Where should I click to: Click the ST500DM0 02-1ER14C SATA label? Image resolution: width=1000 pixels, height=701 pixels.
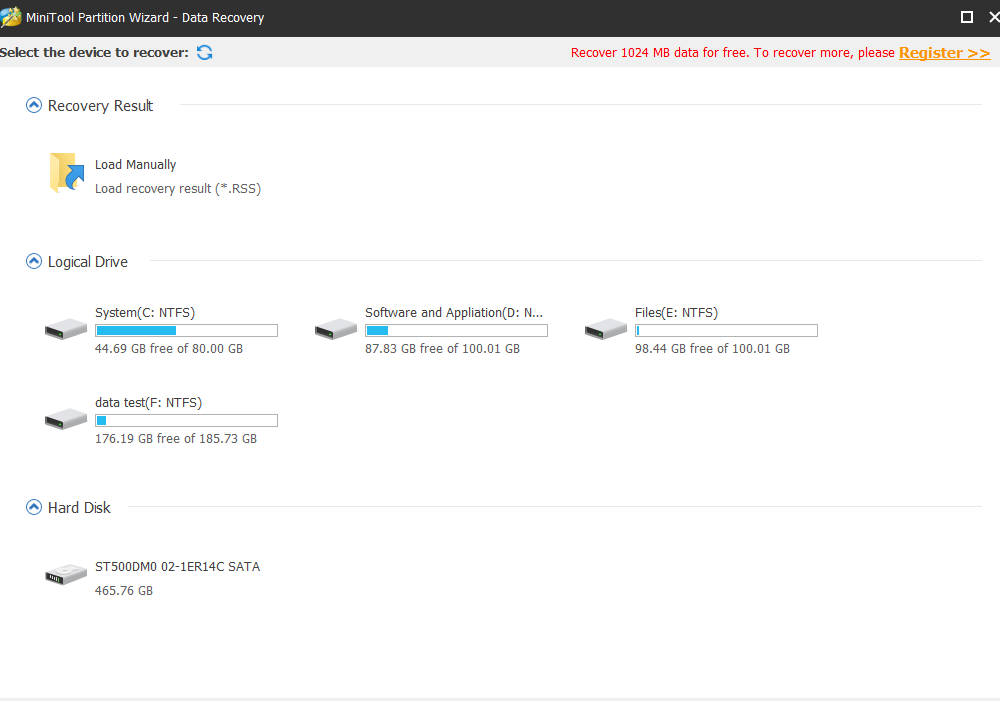coord(177,566)
